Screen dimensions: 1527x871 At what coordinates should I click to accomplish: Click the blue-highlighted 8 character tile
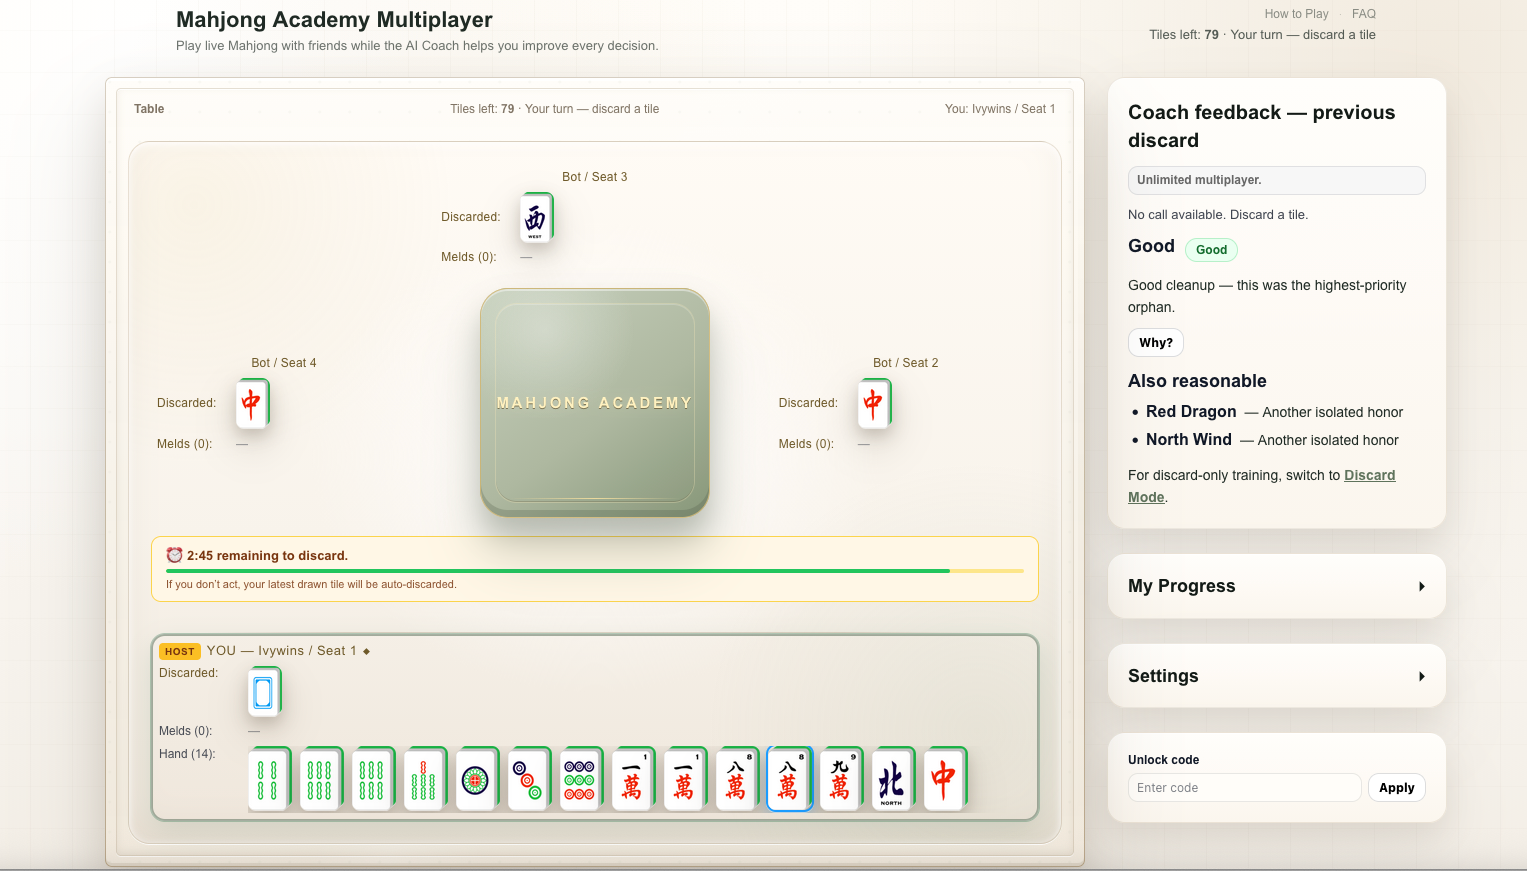point(788,779)
